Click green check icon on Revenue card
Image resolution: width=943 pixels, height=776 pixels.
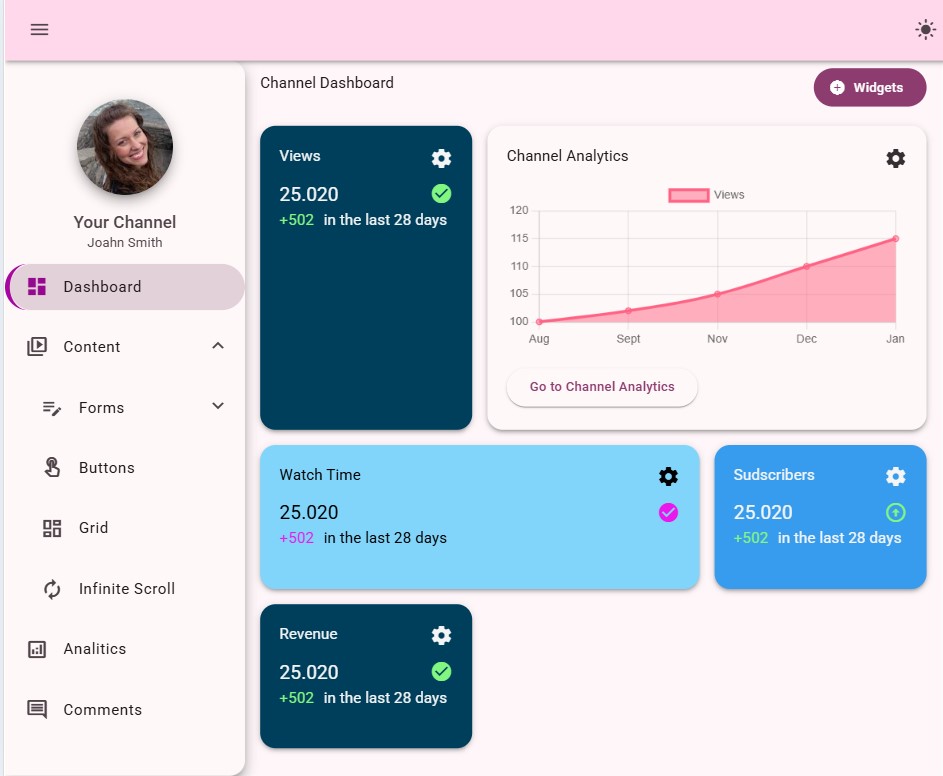tap(441, 671)
